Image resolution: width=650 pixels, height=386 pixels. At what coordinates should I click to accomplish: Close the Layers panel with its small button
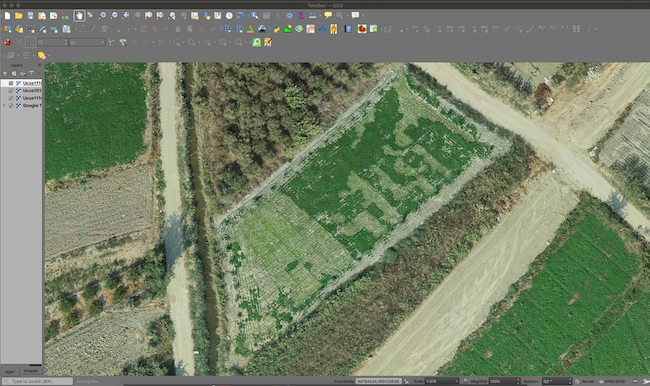coord(40,65)
